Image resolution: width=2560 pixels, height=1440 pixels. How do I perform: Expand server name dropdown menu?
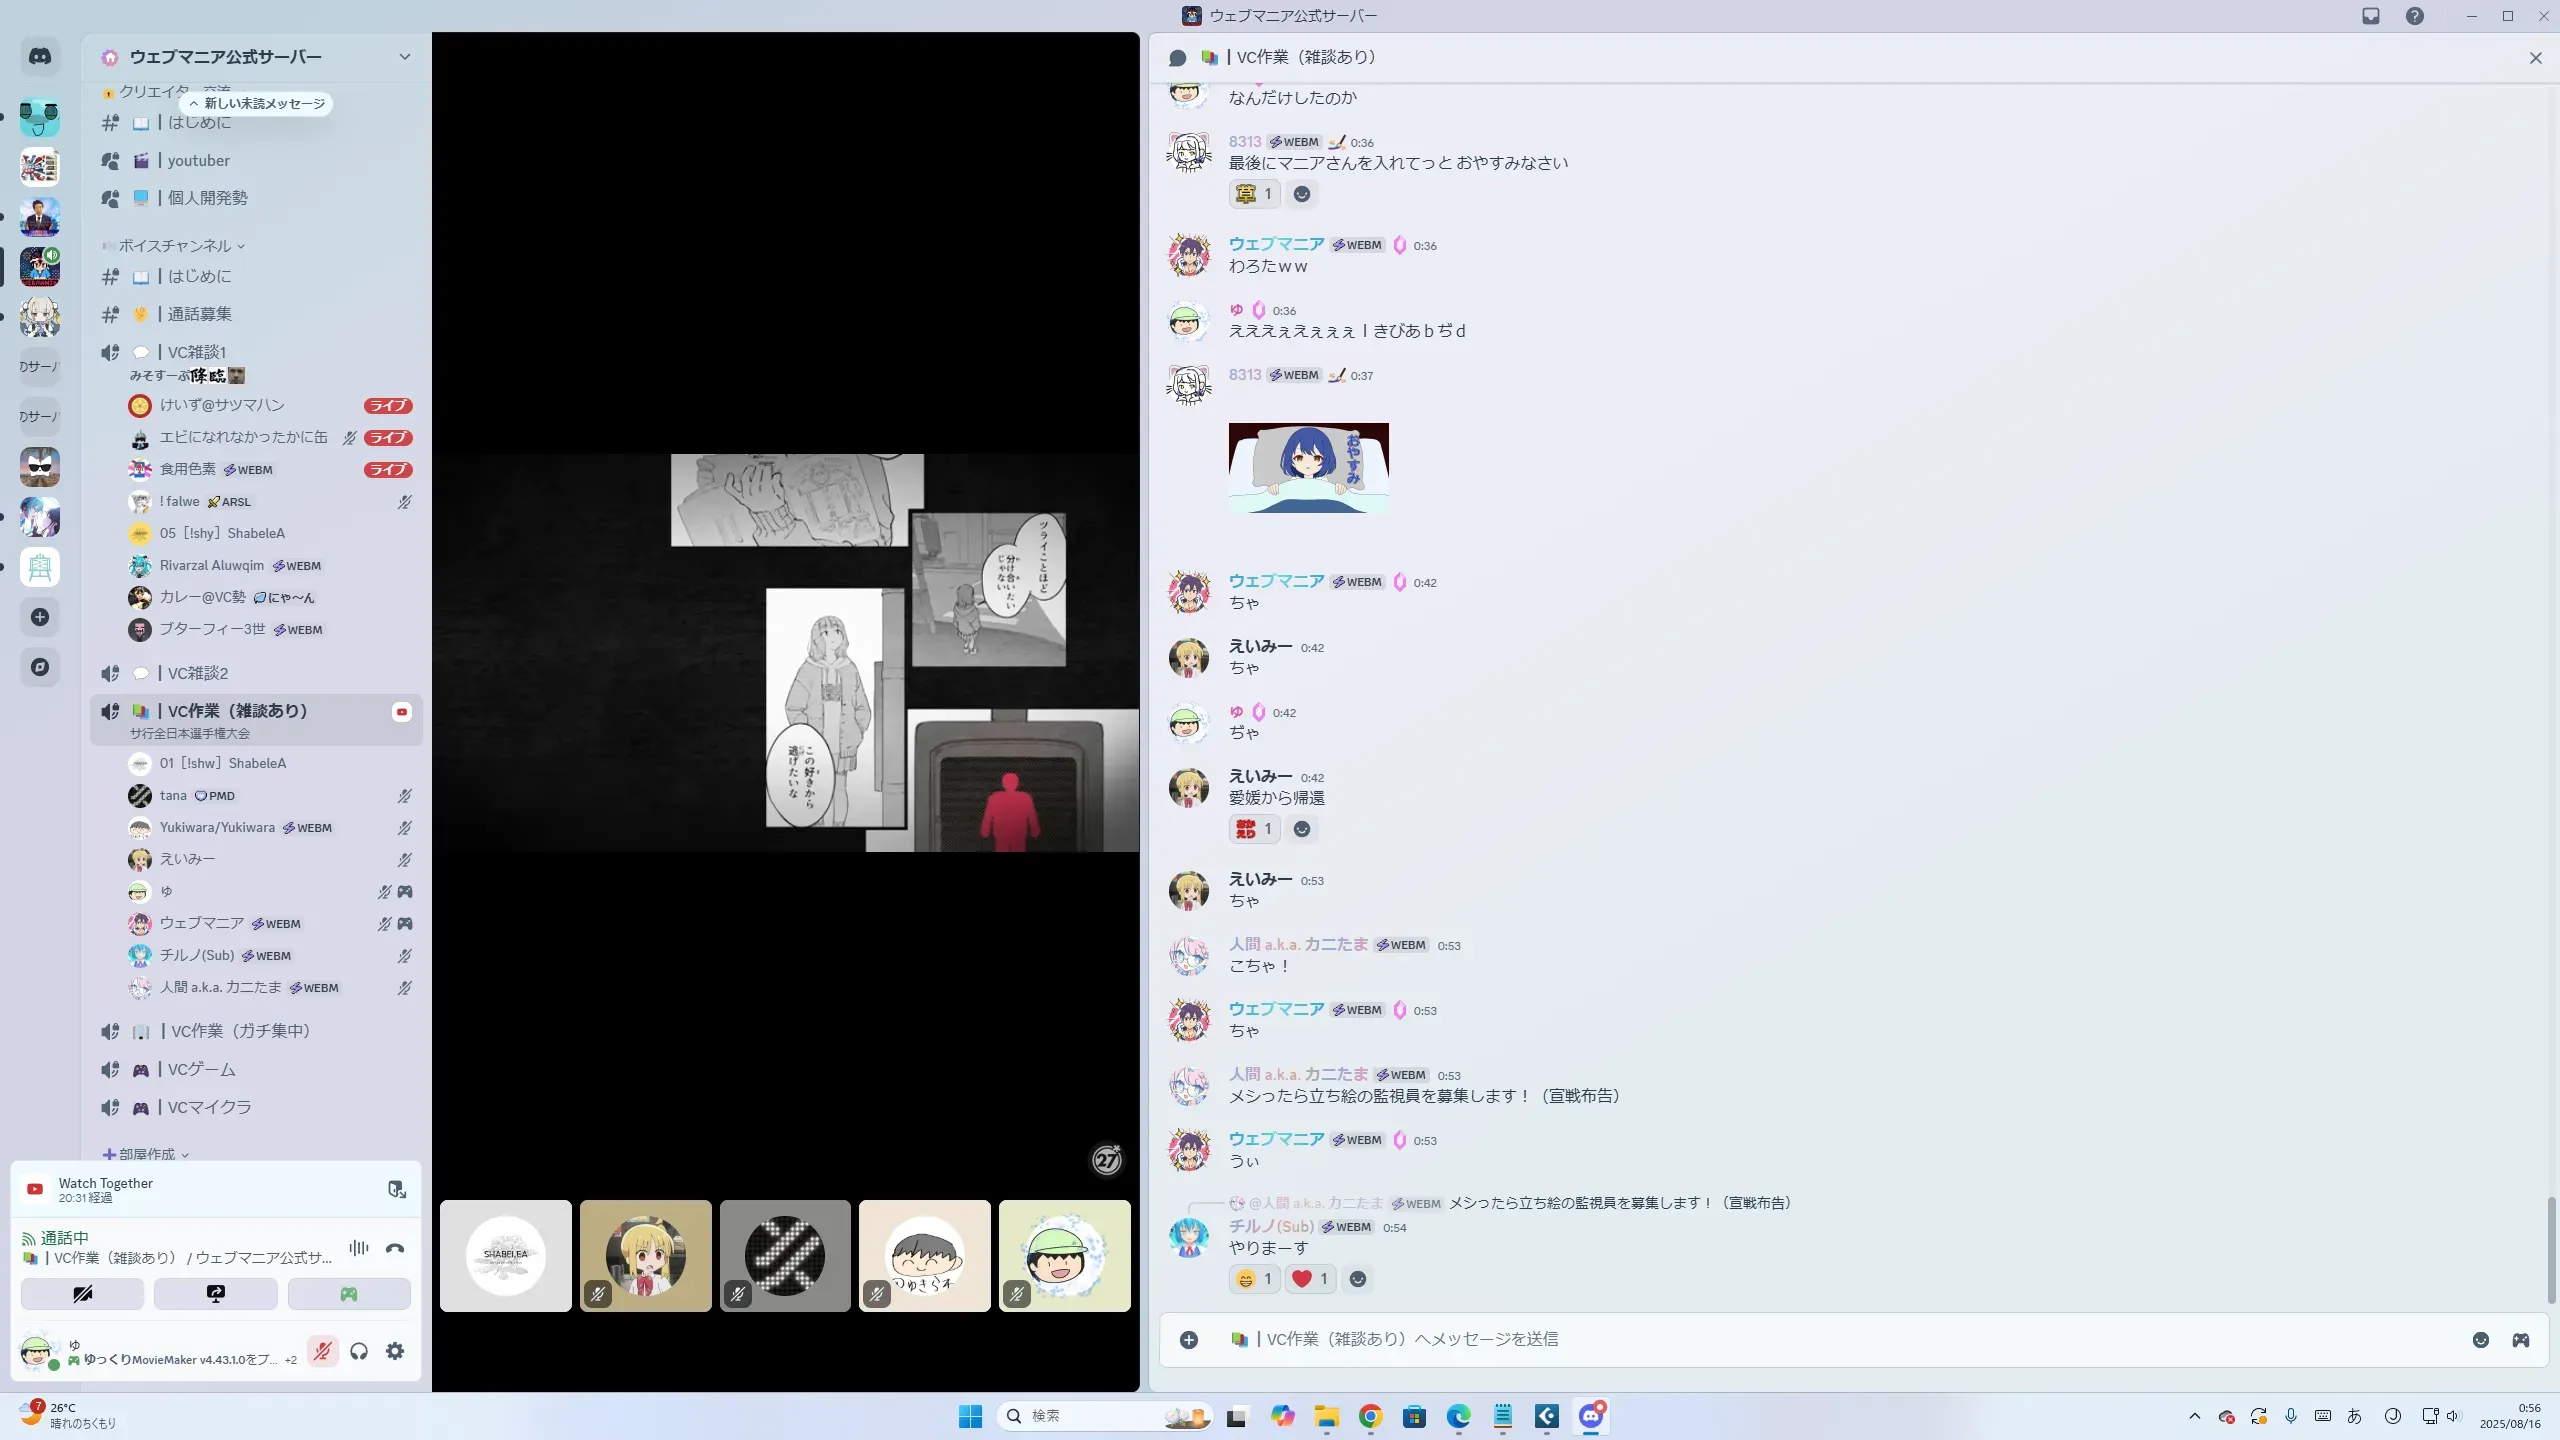click(x=405, y=57)
